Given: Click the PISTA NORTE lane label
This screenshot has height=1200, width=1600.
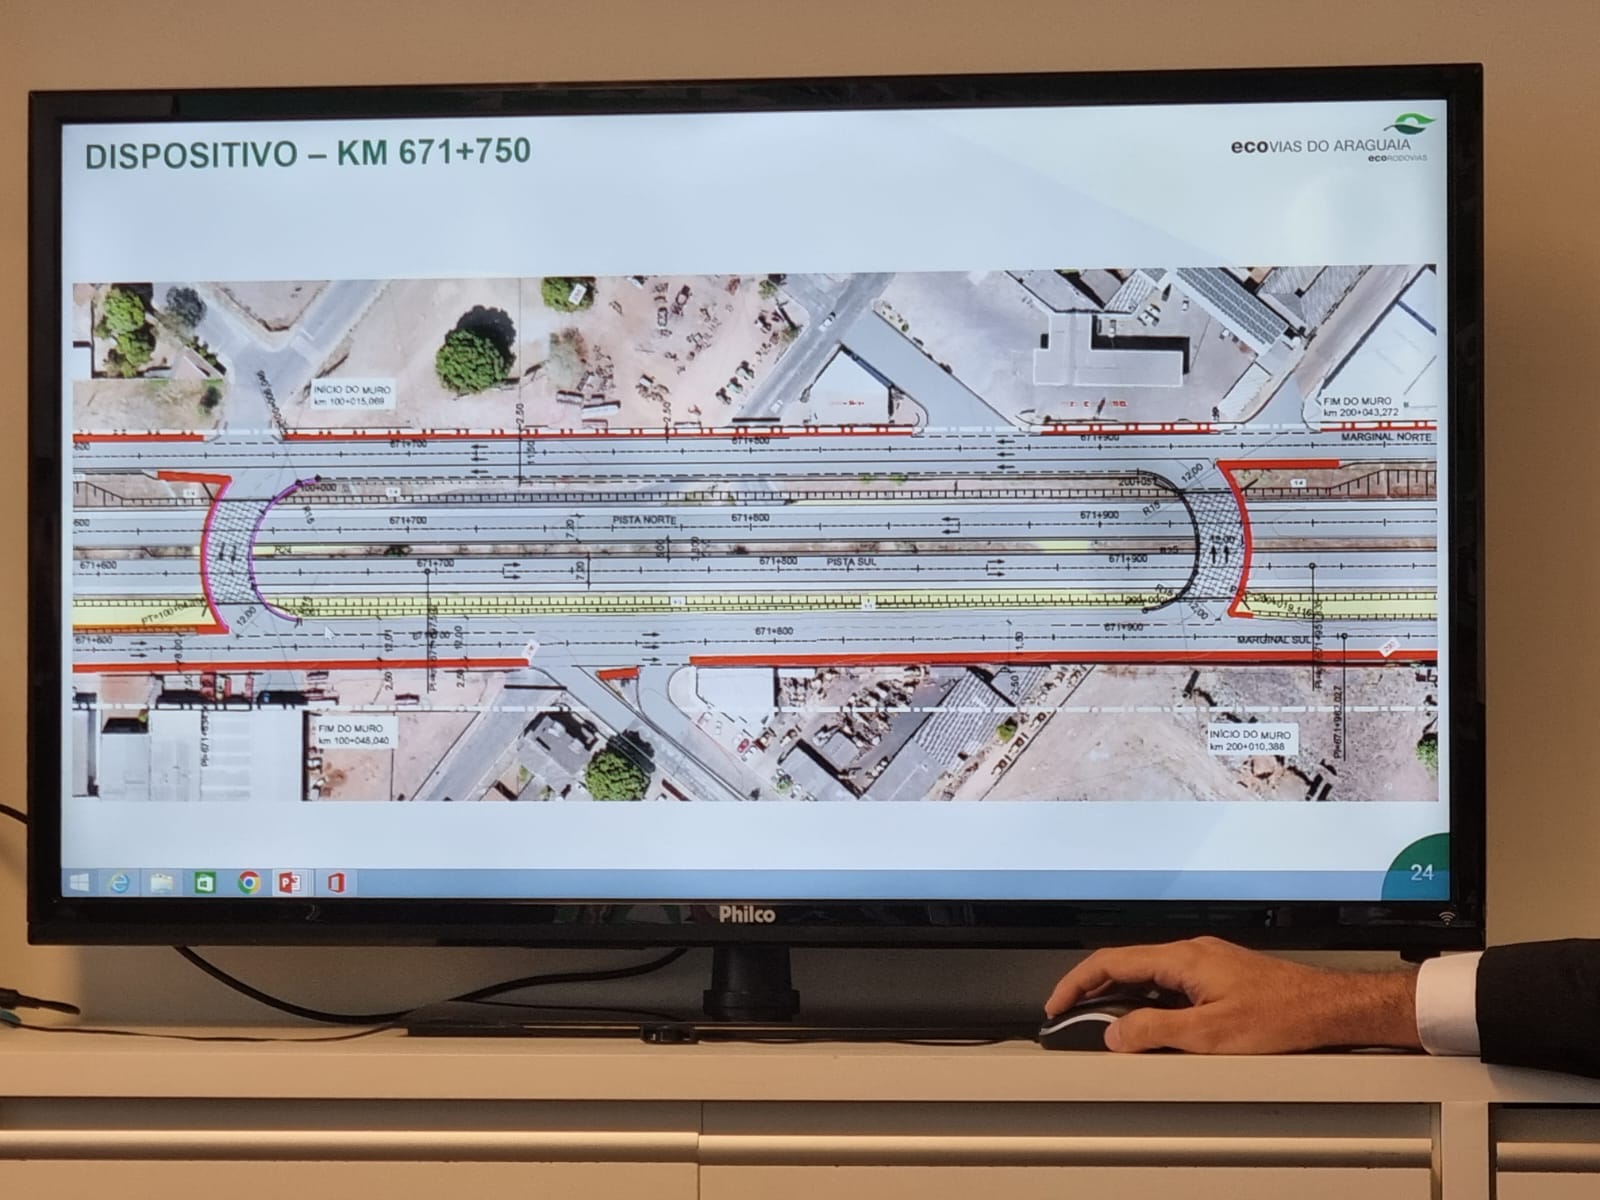Looking at the screenshot, I should (645, 521).
